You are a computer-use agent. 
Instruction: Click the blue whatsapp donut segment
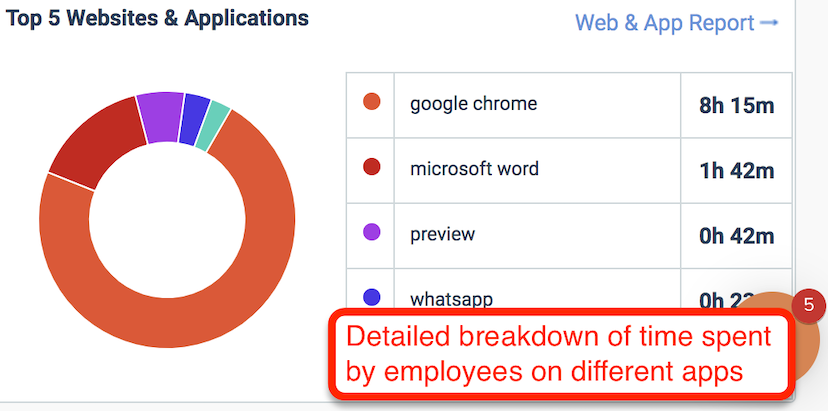pyautogui.click(x=193, y=119)
